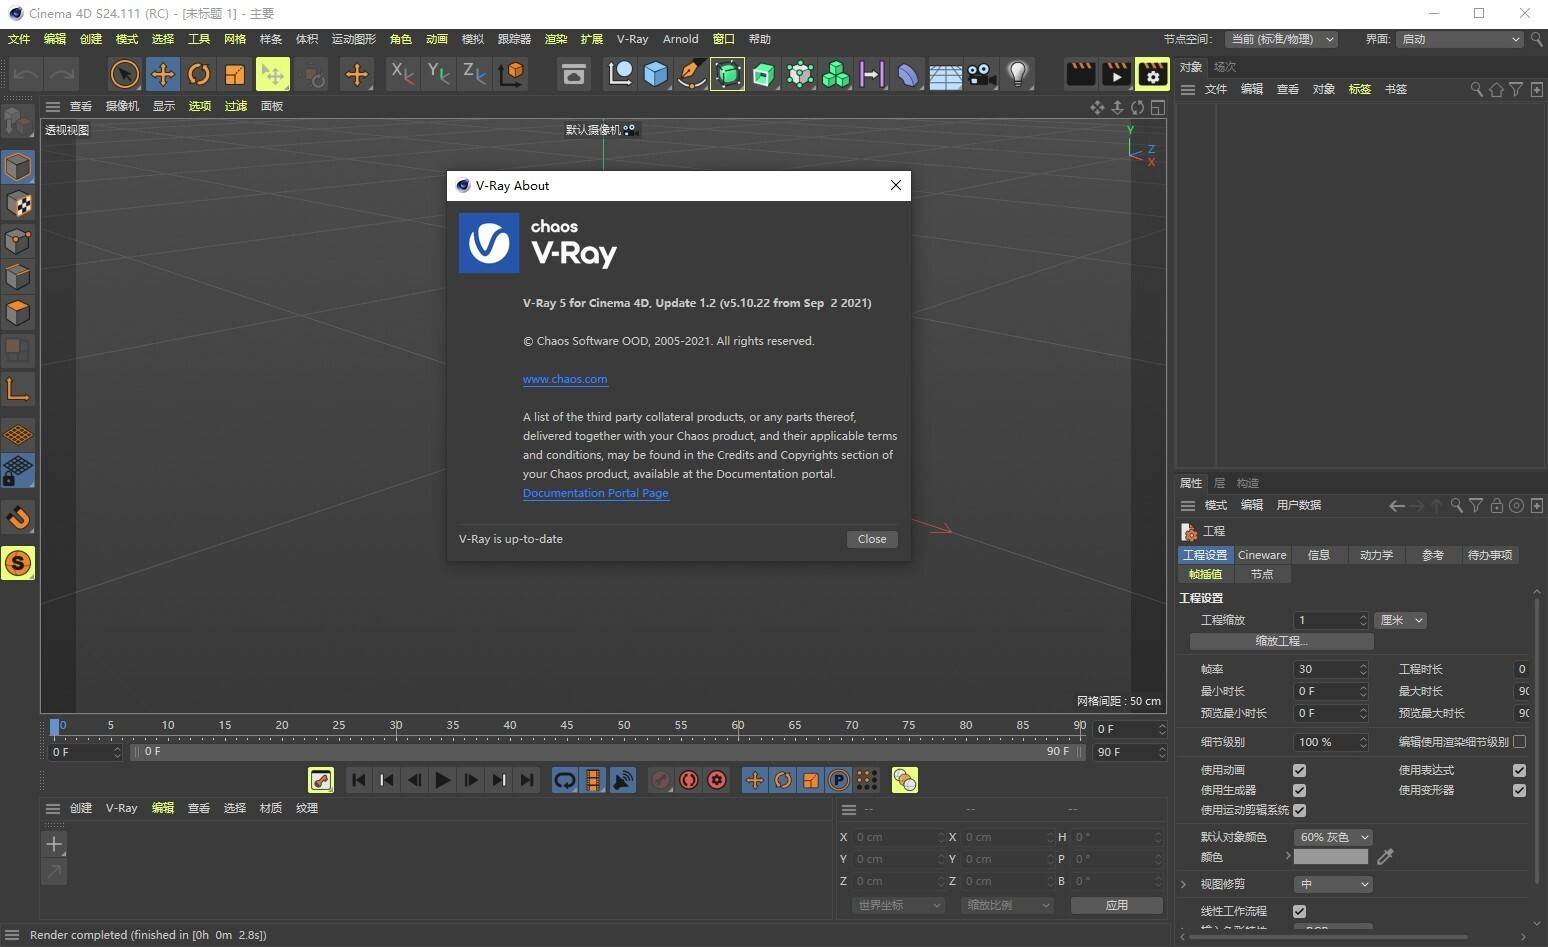1548x947 pixels.
Task: Open the V-Ray menu in the menu bar
Action: (x=632, y=39)
